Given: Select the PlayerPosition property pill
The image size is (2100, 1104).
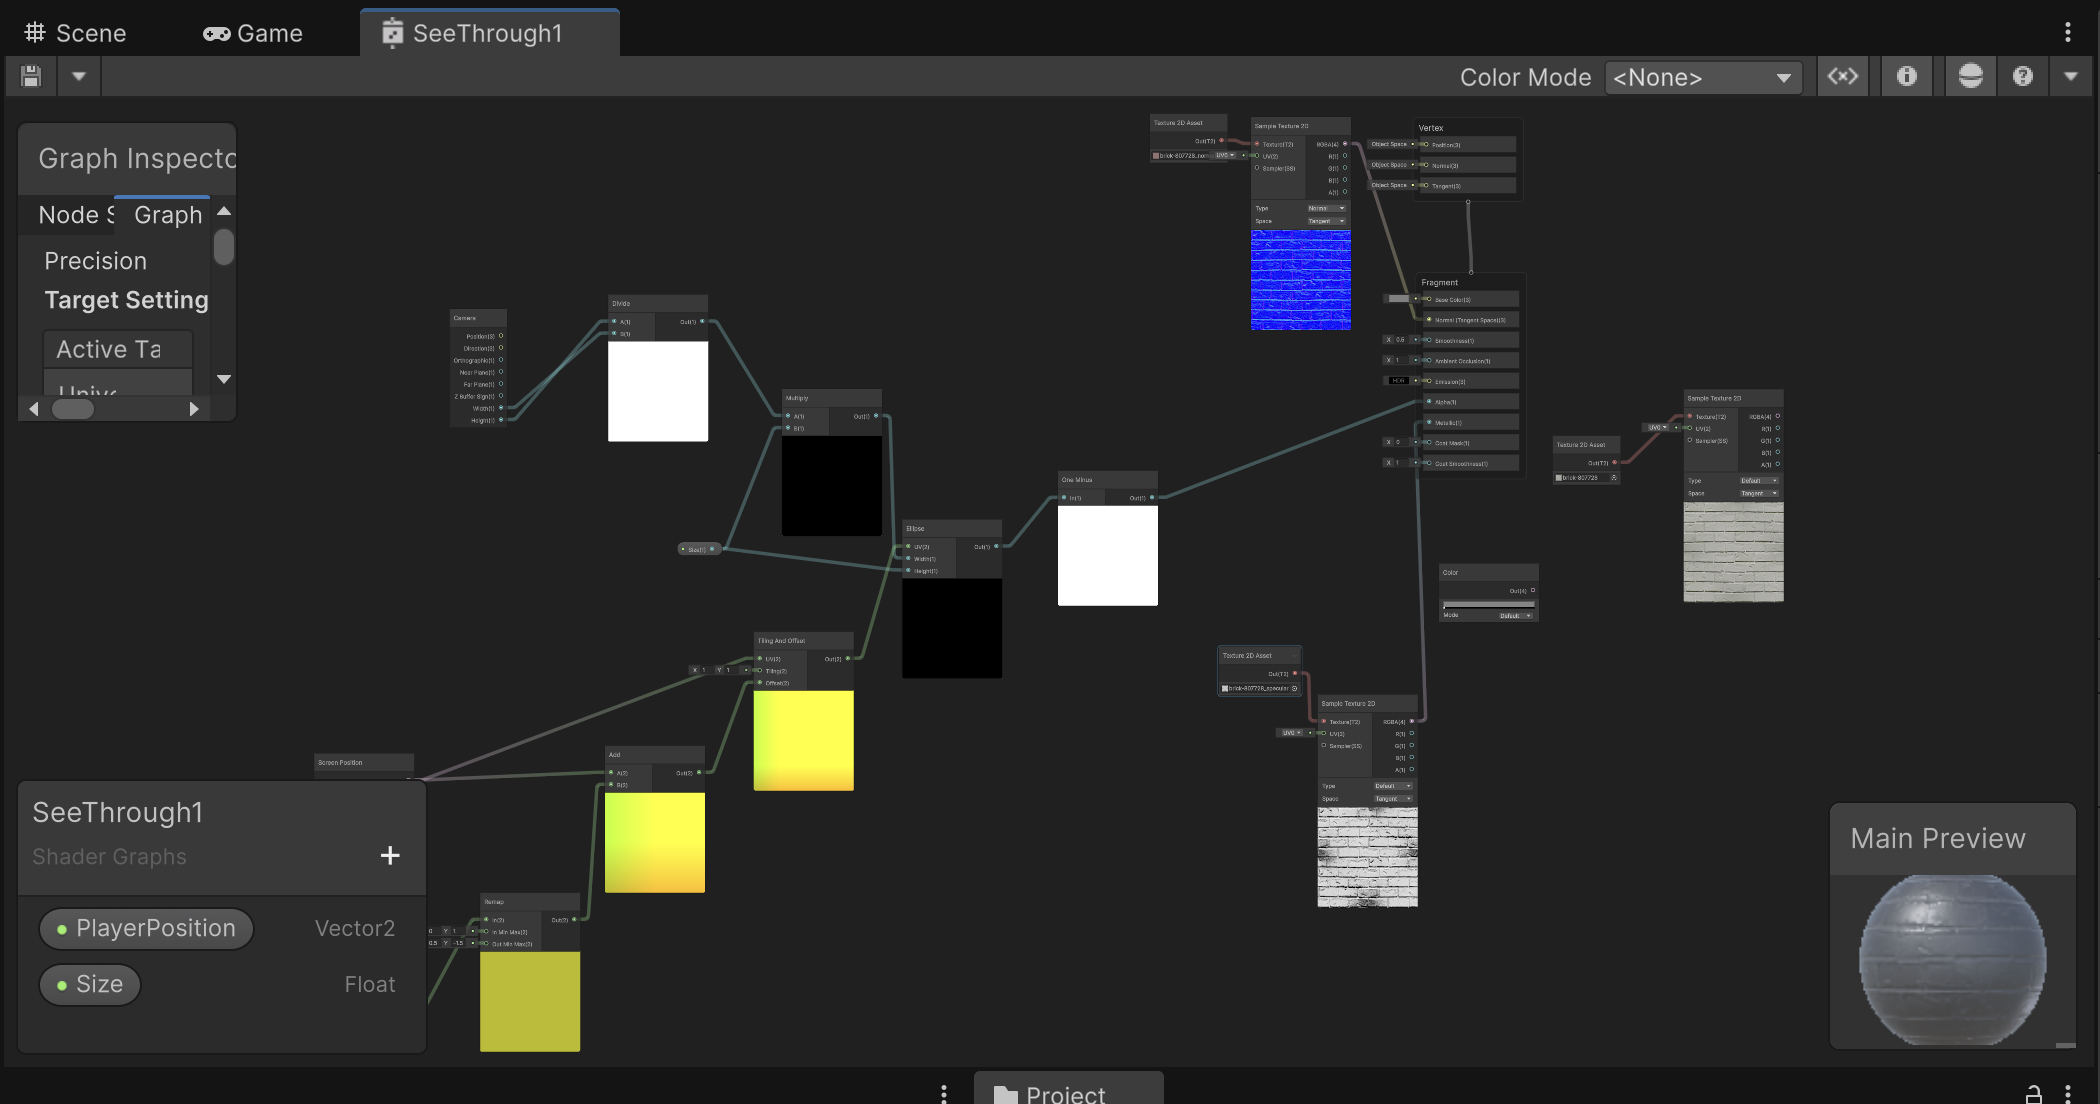Looking at the screenshot, I should 146,928.
